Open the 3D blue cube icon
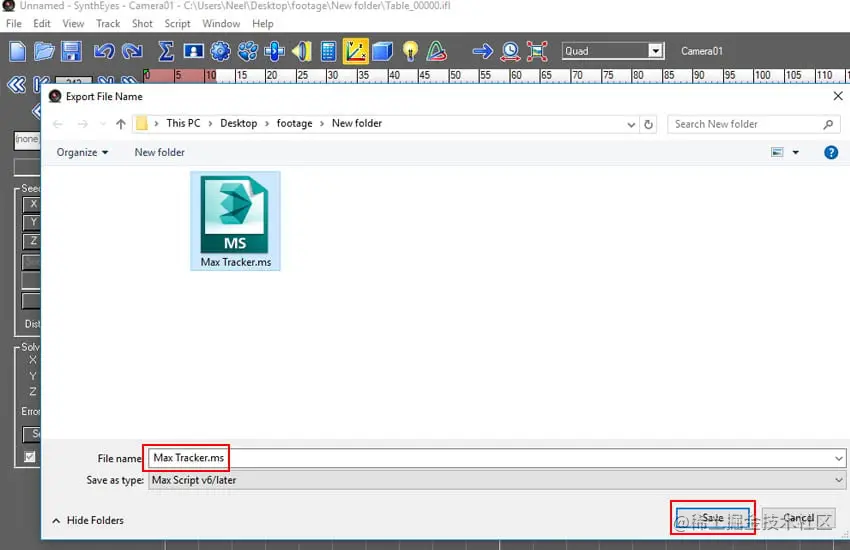850x550 pixels. click(383, 51)
